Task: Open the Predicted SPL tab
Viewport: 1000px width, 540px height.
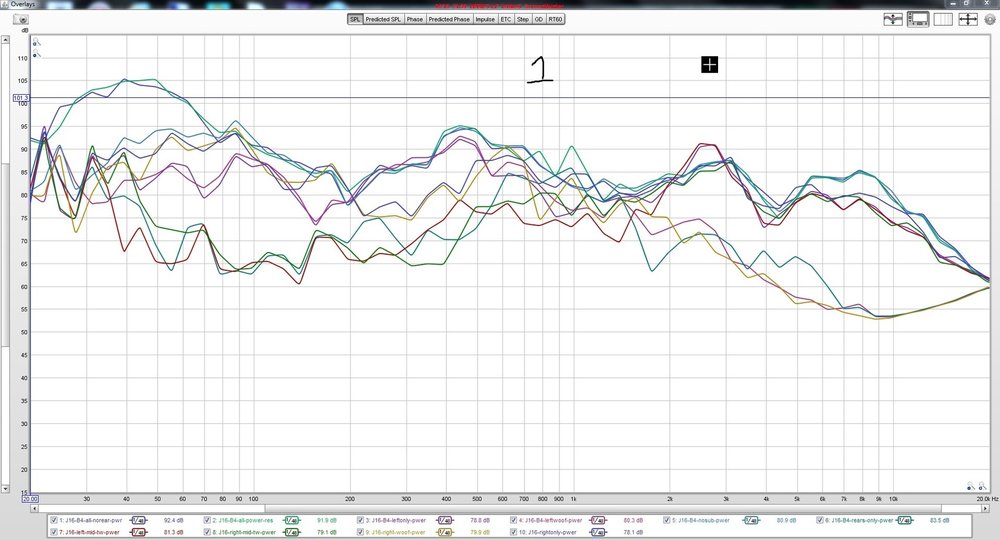Action: (383, 19)
